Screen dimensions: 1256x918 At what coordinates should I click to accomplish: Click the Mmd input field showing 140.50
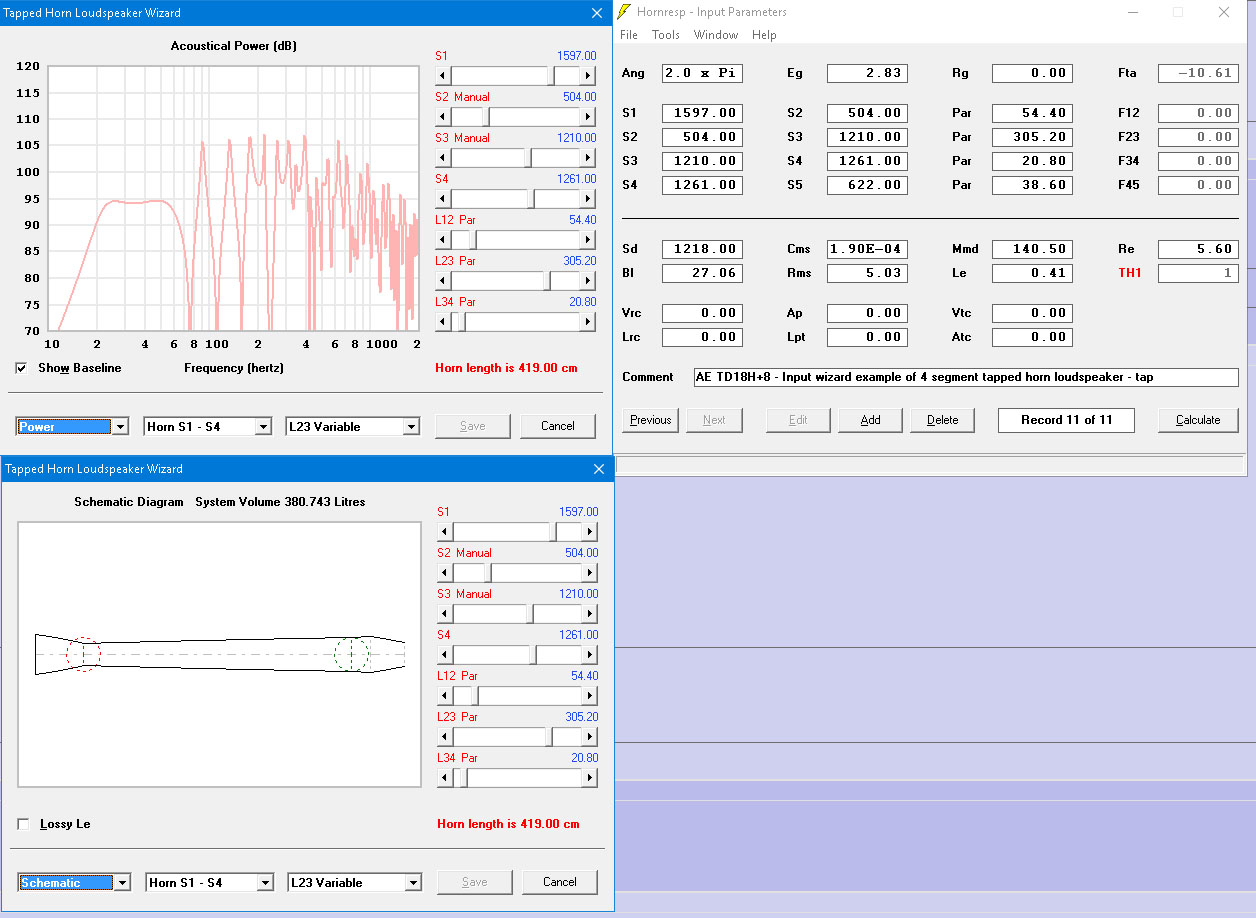pos(1032,249)
